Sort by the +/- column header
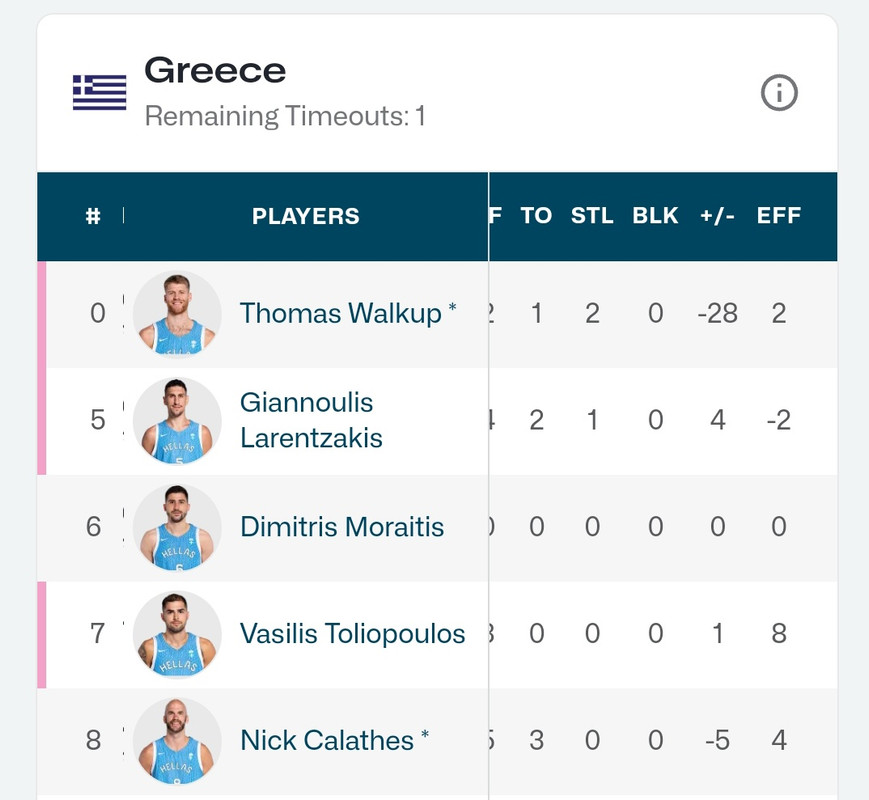 click(717, 216)
